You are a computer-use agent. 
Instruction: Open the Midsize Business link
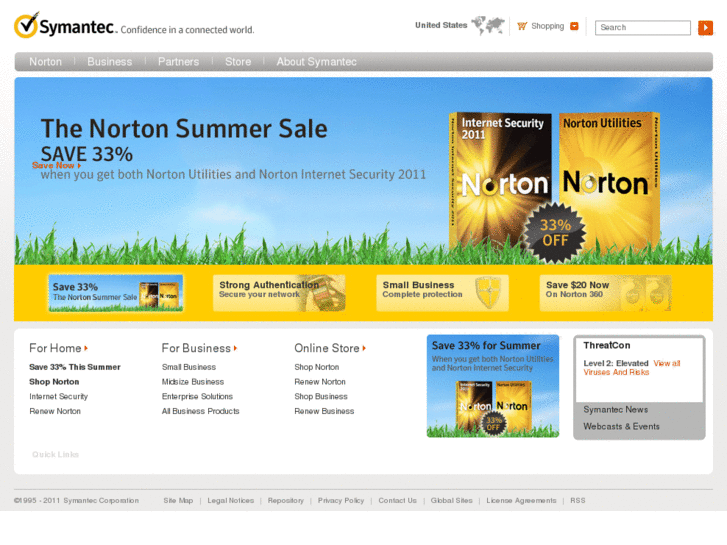click(193, 382)
